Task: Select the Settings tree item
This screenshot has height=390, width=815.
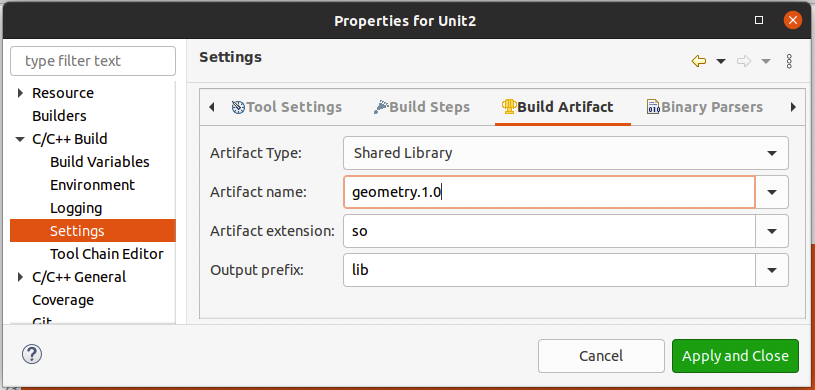Action: [x=93, y=231]
